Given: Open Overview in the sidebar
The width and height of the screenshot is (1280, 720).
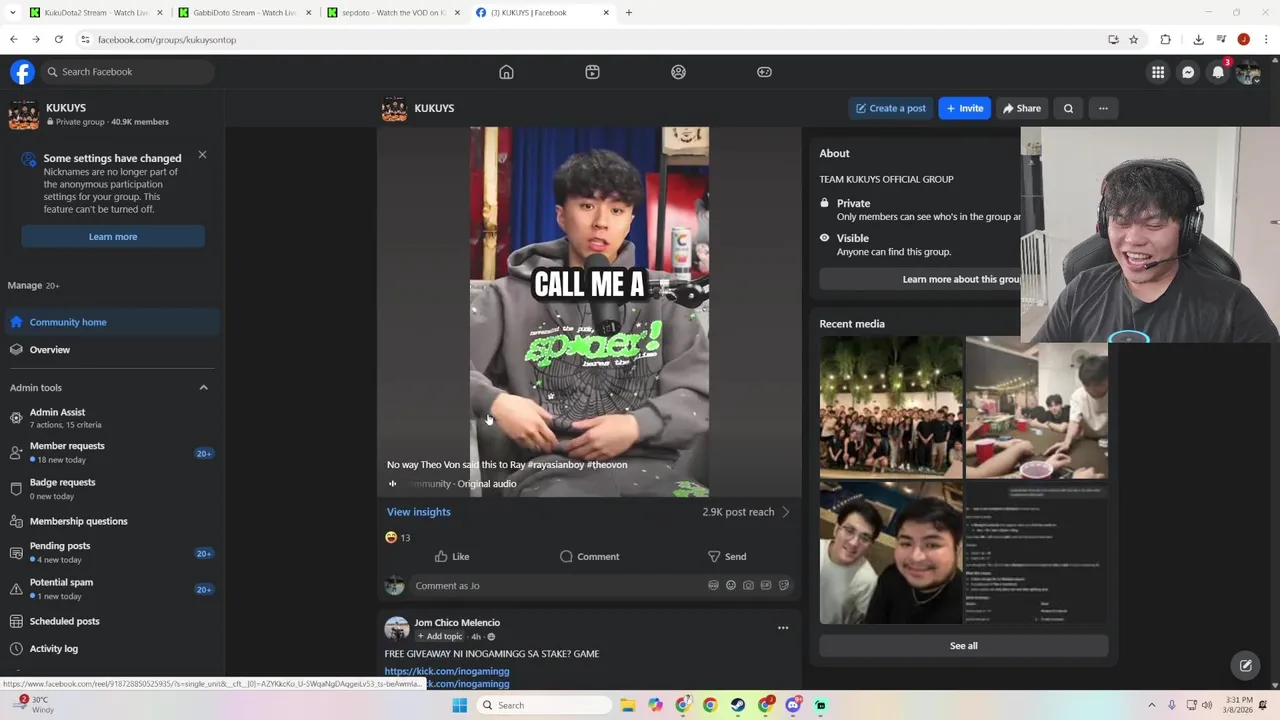Looking at the screenshot, I should (112, 350).
